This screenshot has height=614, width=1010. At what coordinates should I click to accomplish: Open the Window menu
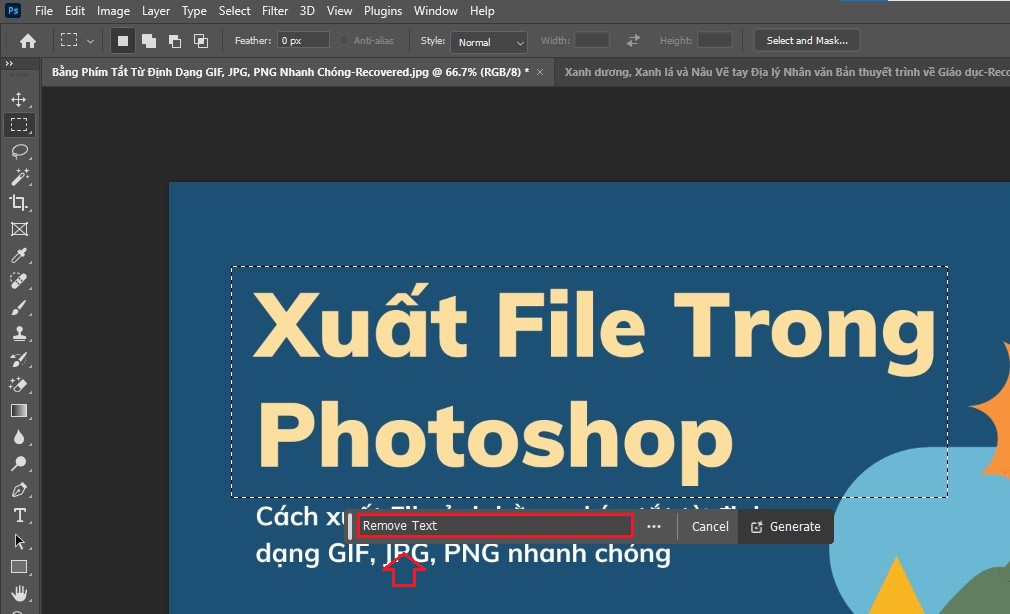pos(435,11)
